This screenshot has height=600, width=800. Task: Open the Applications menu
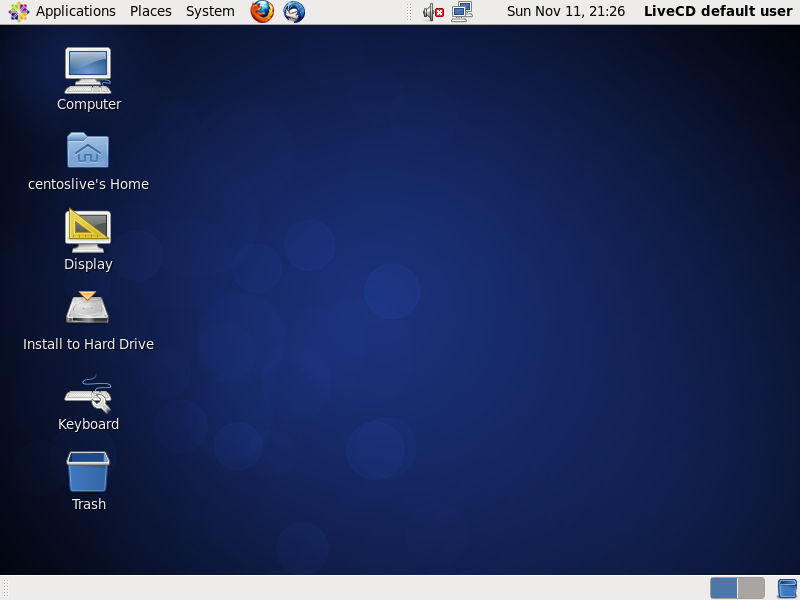point(76,11)
